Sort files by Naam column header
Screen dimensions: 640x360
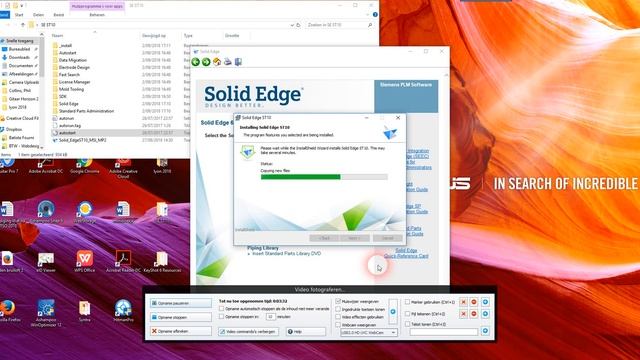tap(58, 36)
